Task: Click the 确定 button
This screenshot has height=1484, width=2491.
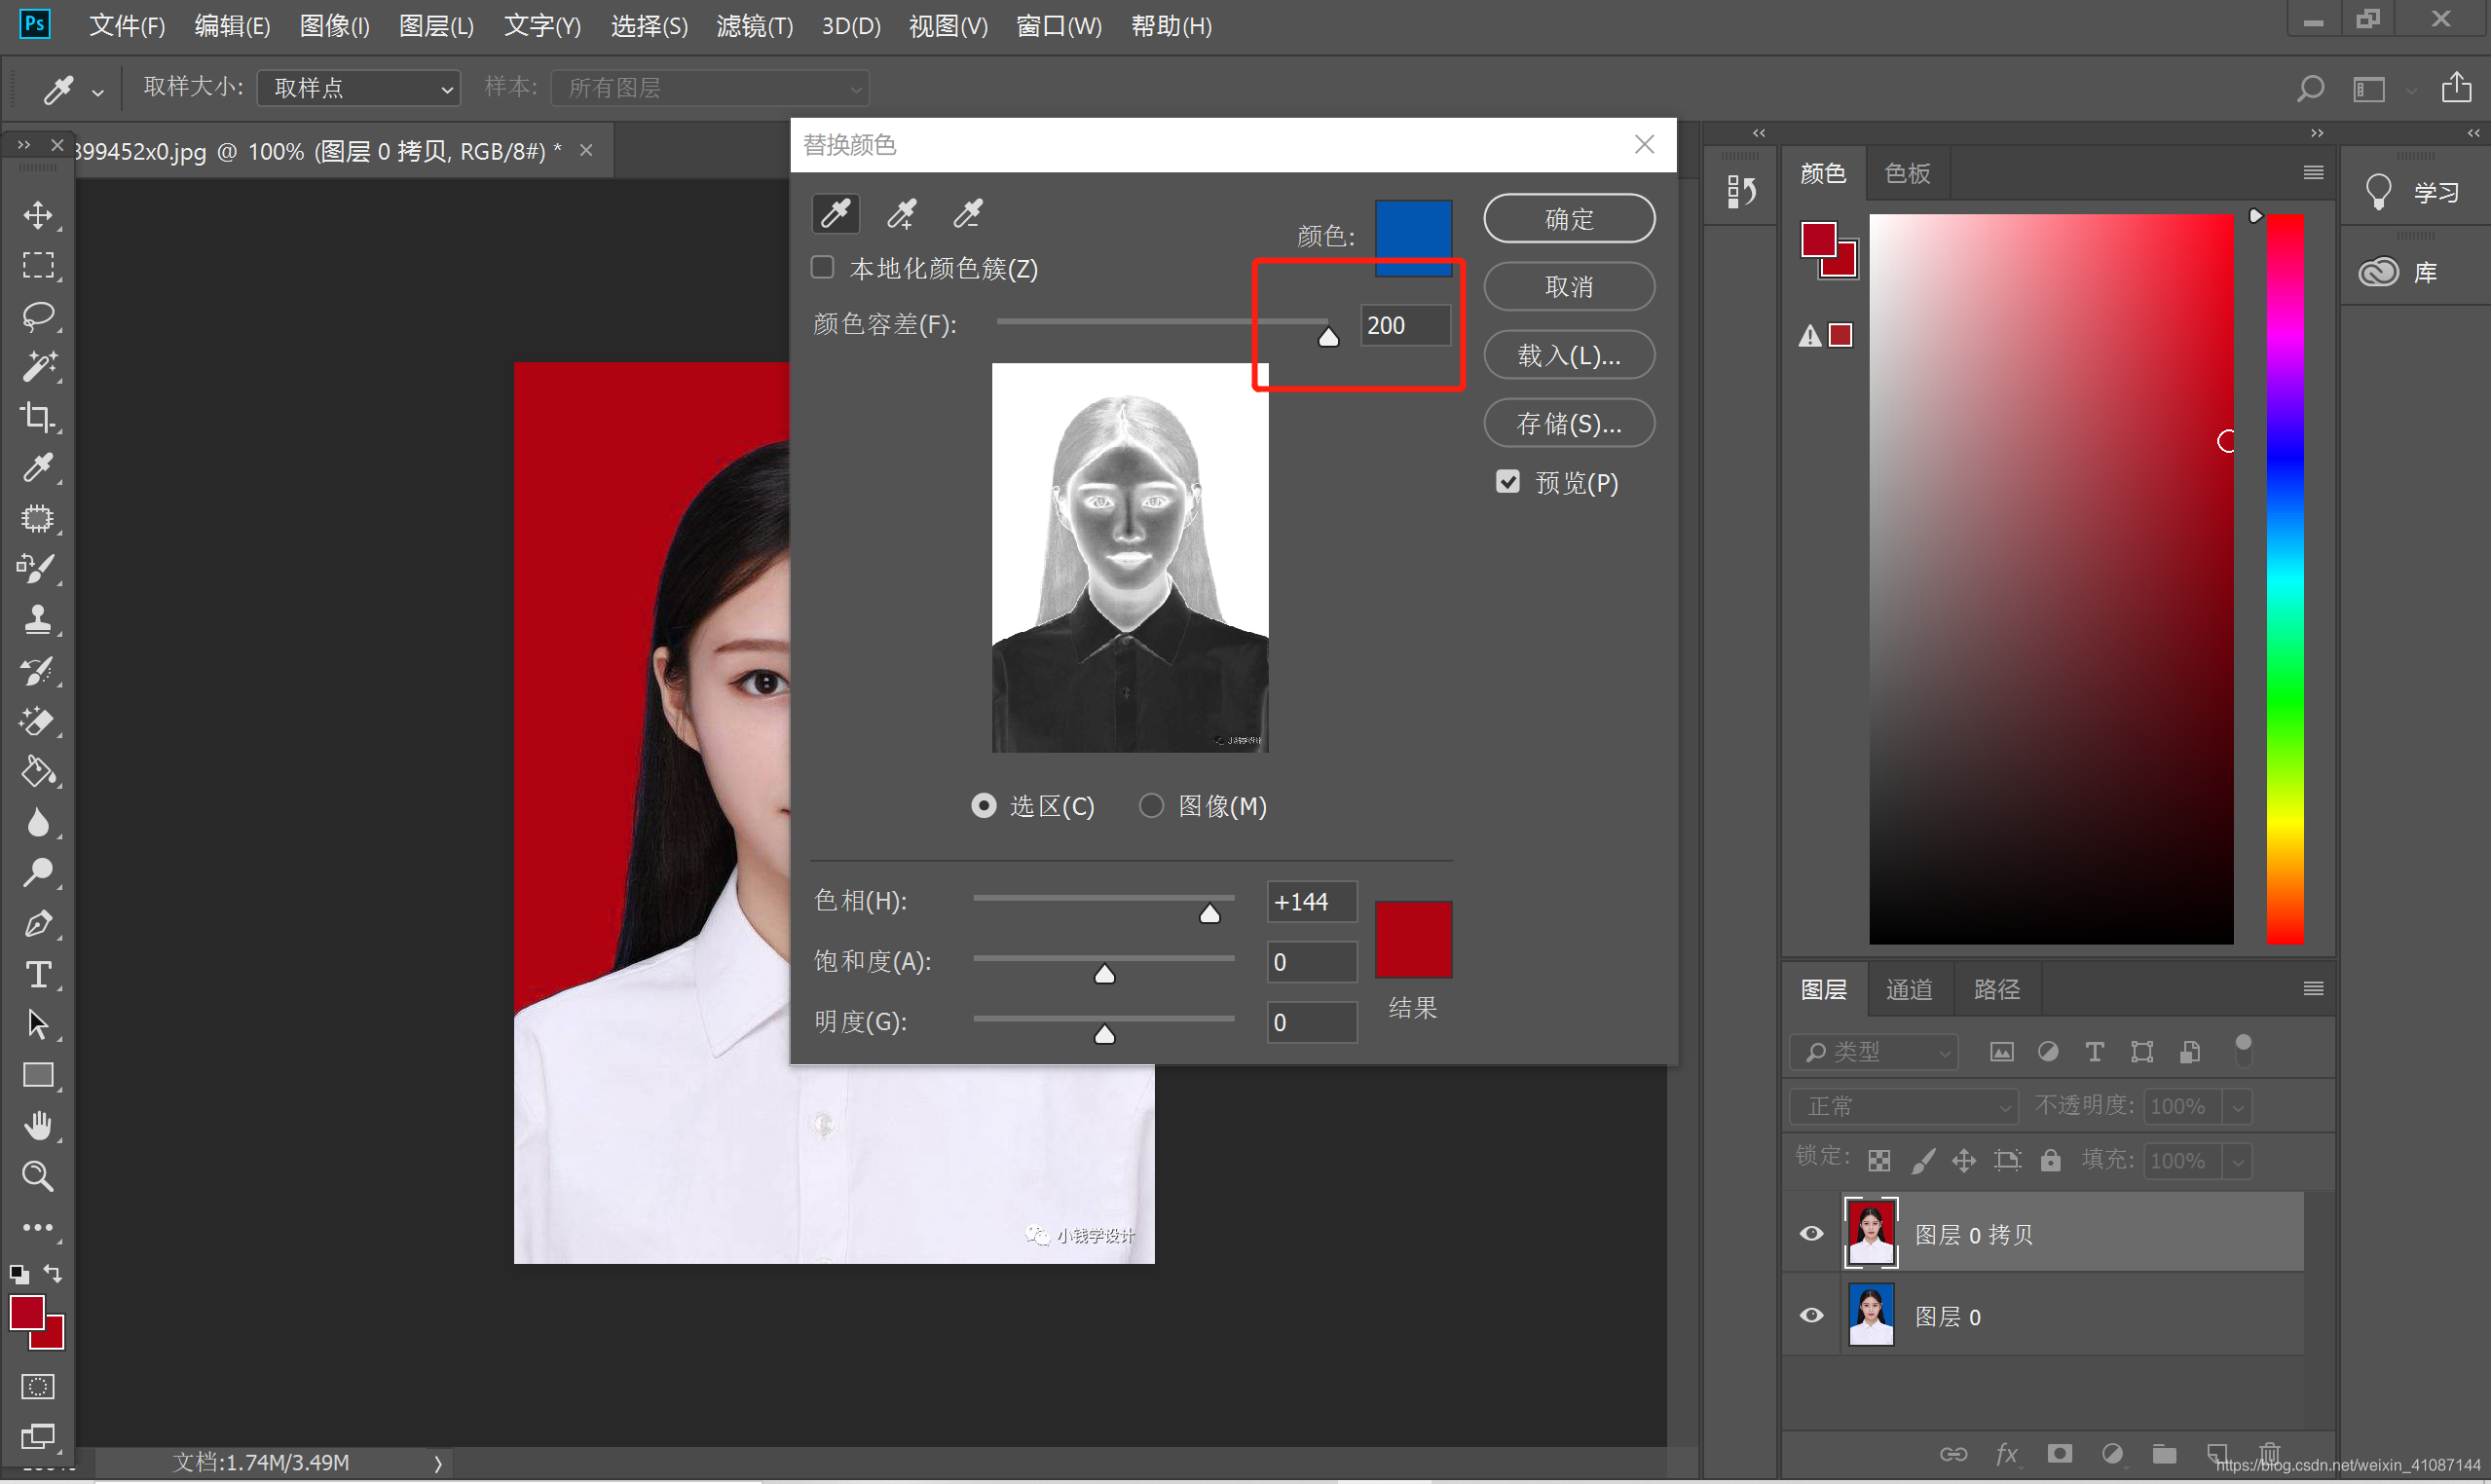Action: 1568,219
